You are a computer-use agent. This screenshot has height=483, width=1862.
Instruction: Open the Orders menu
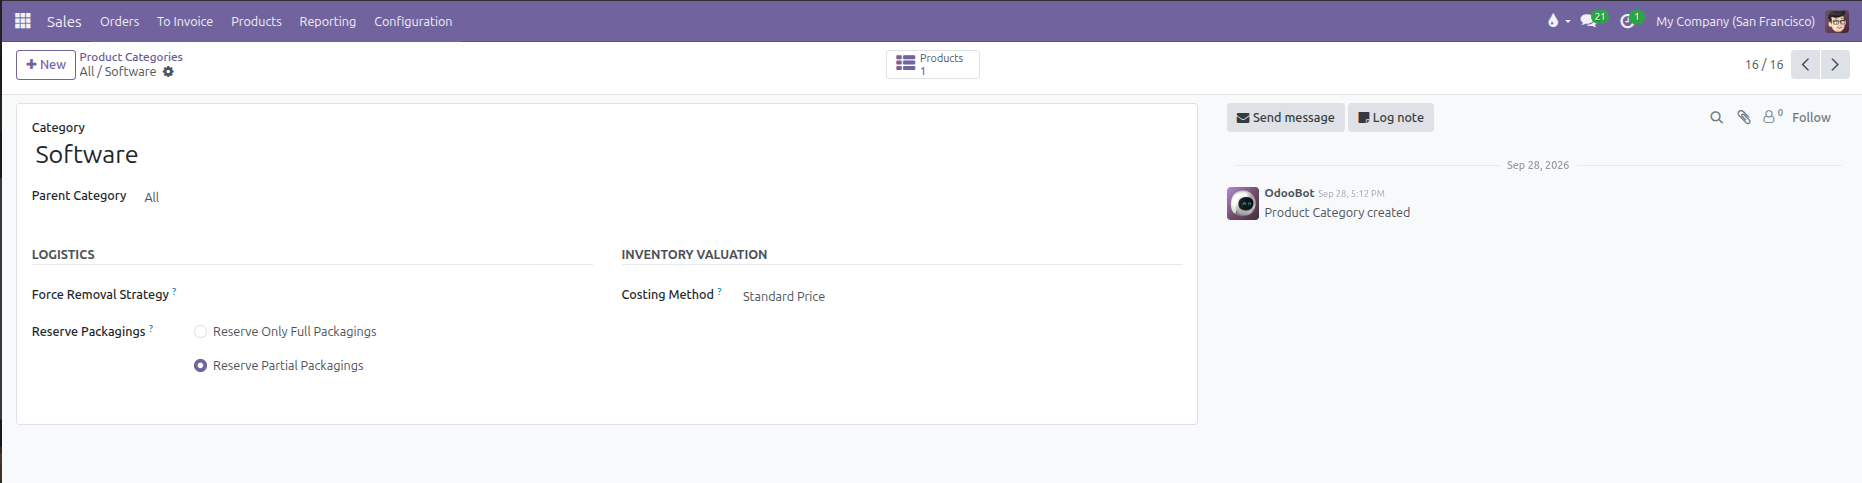119,21
